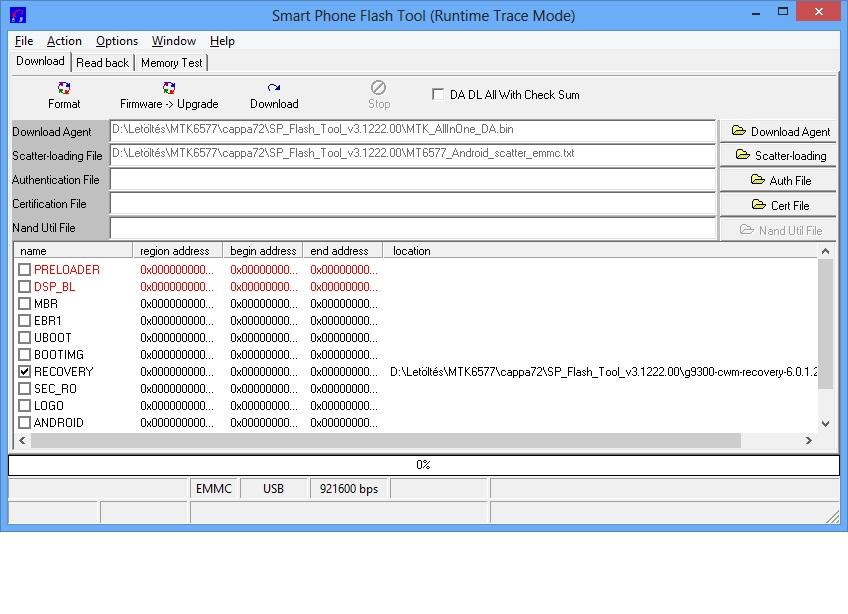This screenshot has width=848, height=614.
Task: Switch to the Read back tab
Action: click(x=102, y=63)
